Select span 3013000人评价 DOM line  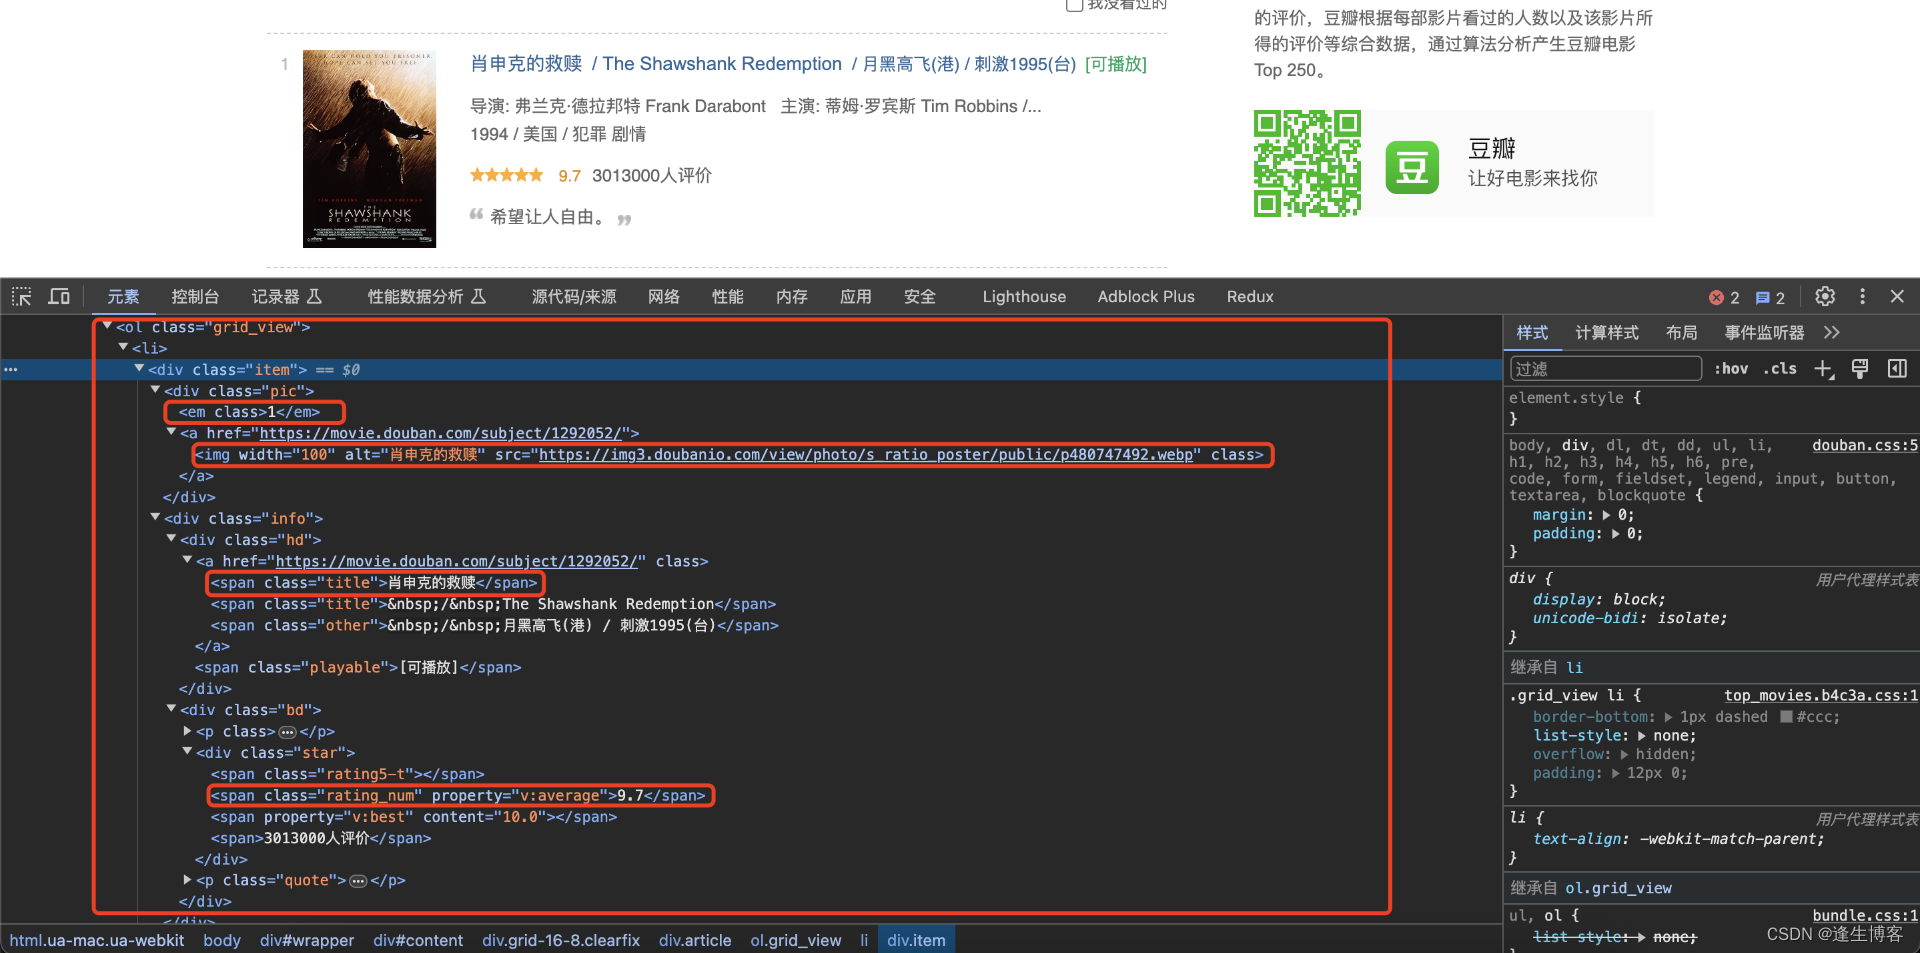[x=321, y=838]
